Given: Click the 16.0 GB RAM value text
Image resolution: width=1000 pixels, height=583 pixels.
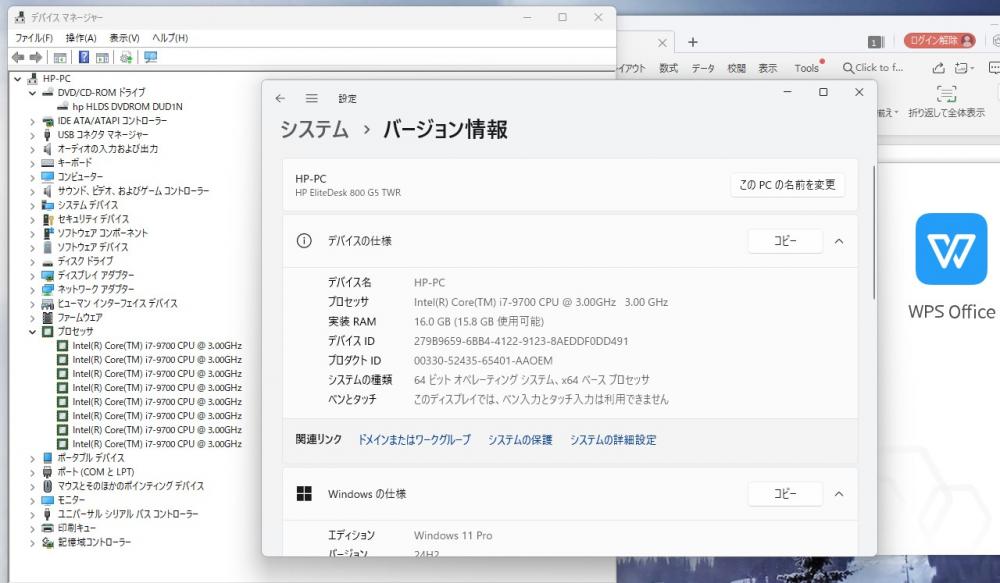Looking at the screenshot, I should tap(478, 321).
